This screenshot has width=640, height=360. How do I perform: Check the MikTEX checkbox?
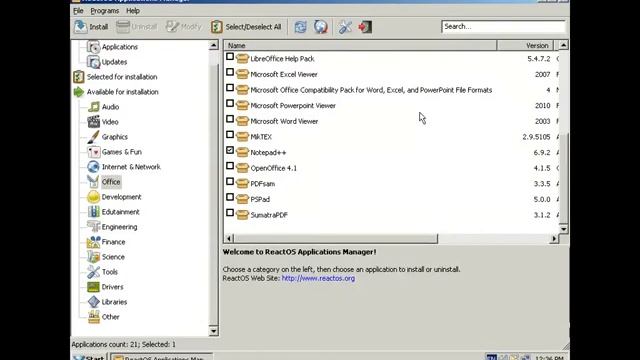(230, 135)
